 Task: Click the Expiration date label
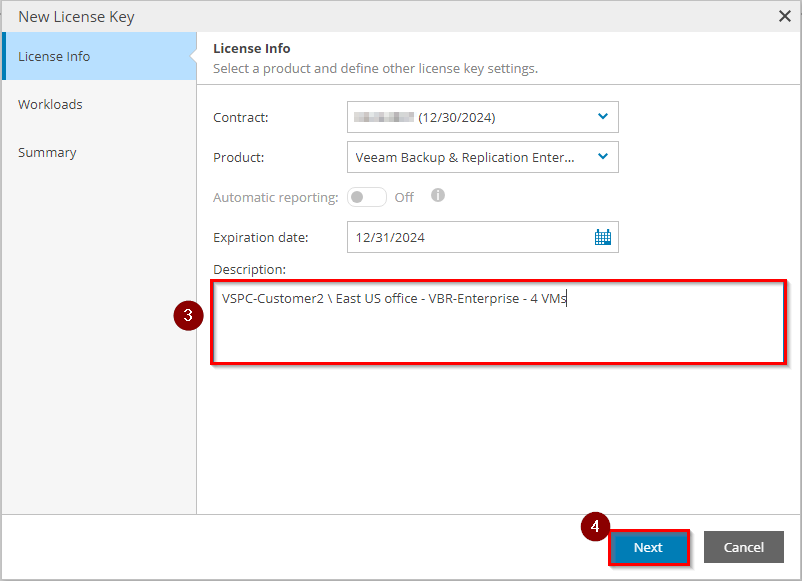pos(261,238)
